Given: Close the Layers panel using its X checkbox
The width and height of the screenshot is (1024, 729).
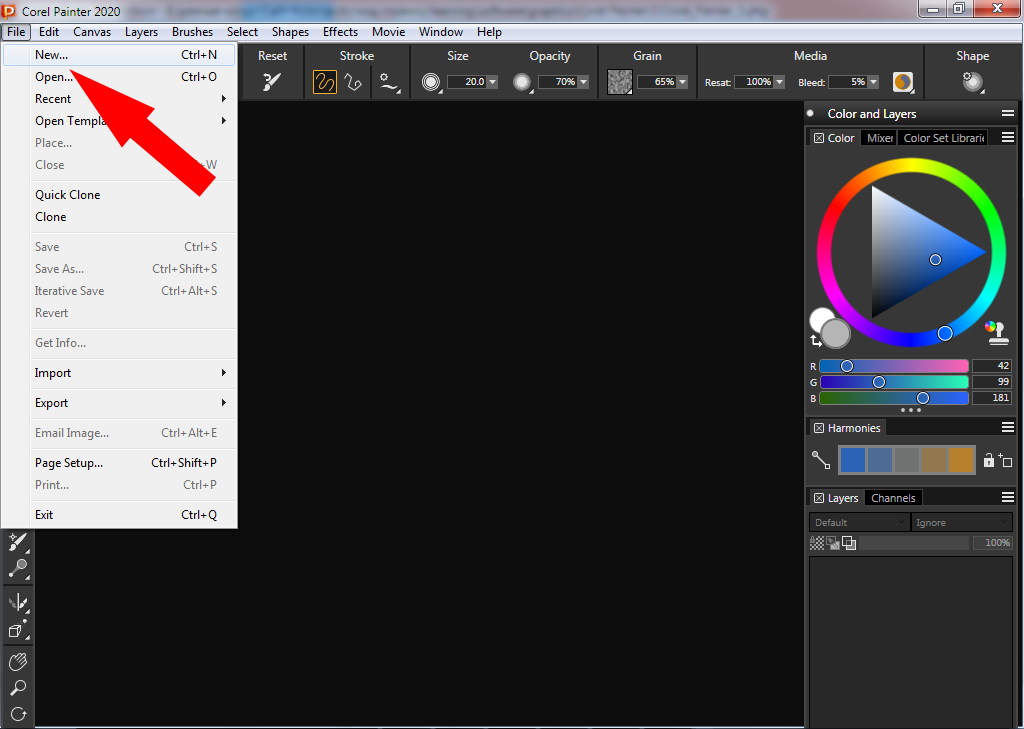Looking at the screenshot, I should click(x=818, y=498).
